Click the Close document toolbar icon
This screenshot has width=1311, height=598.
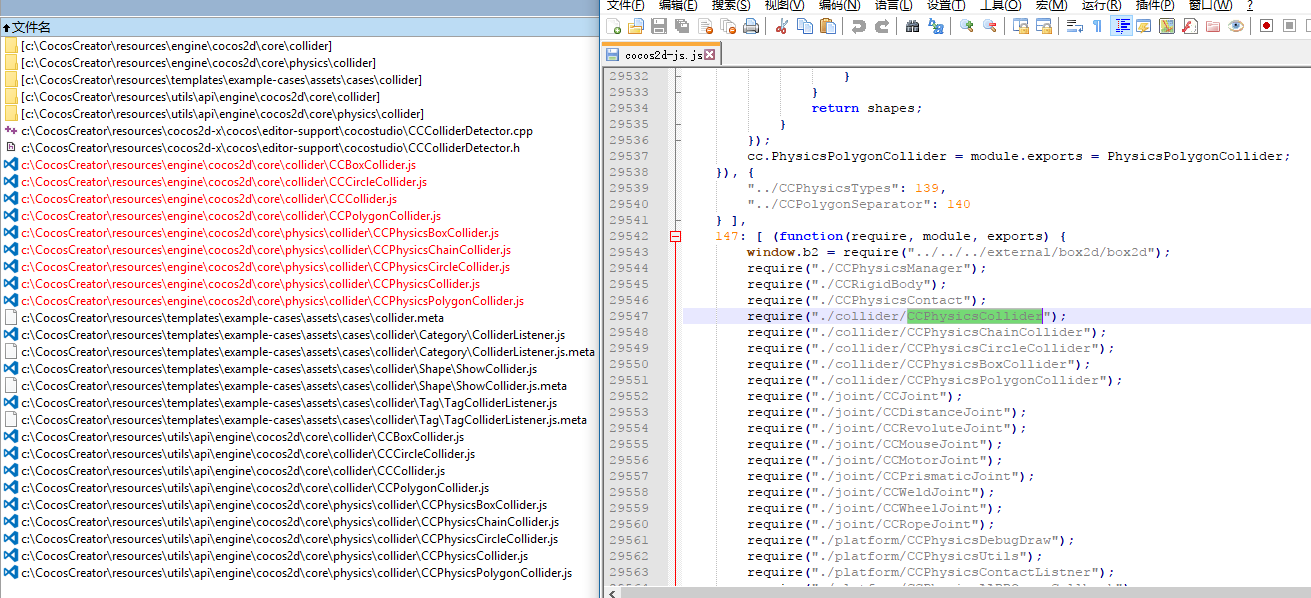point(706,26)
